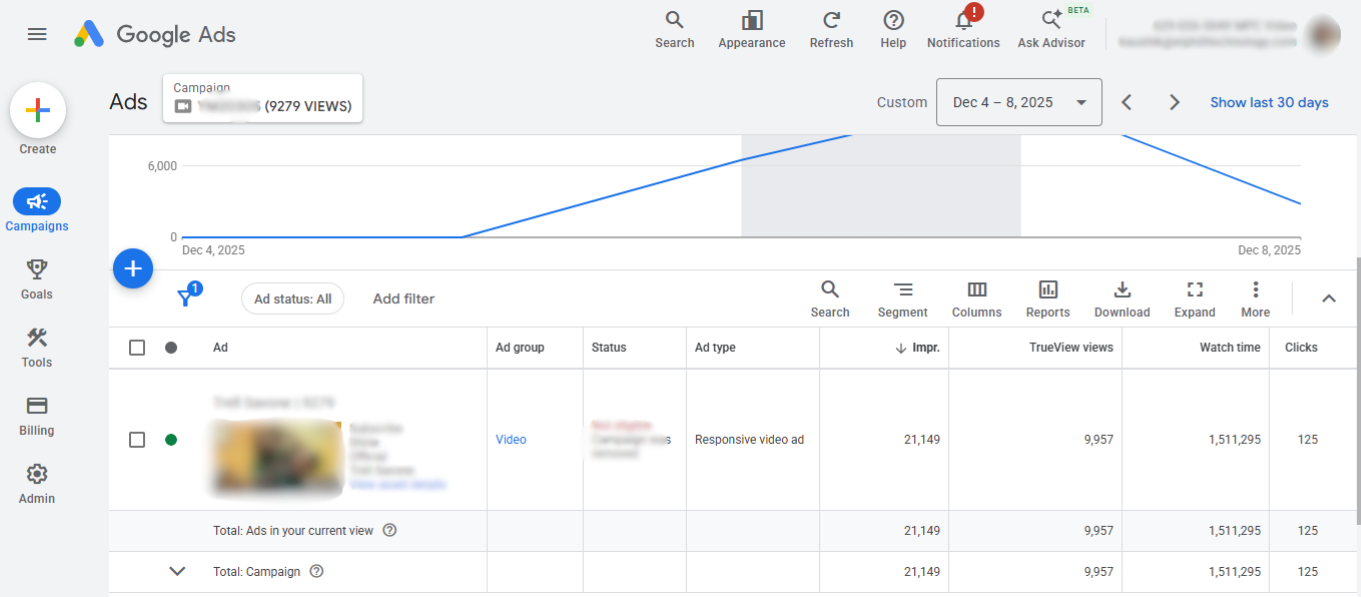Click the Ad status: All filter chip
The height and width of the screenshot is (597, 1361).
coord(293,298)
